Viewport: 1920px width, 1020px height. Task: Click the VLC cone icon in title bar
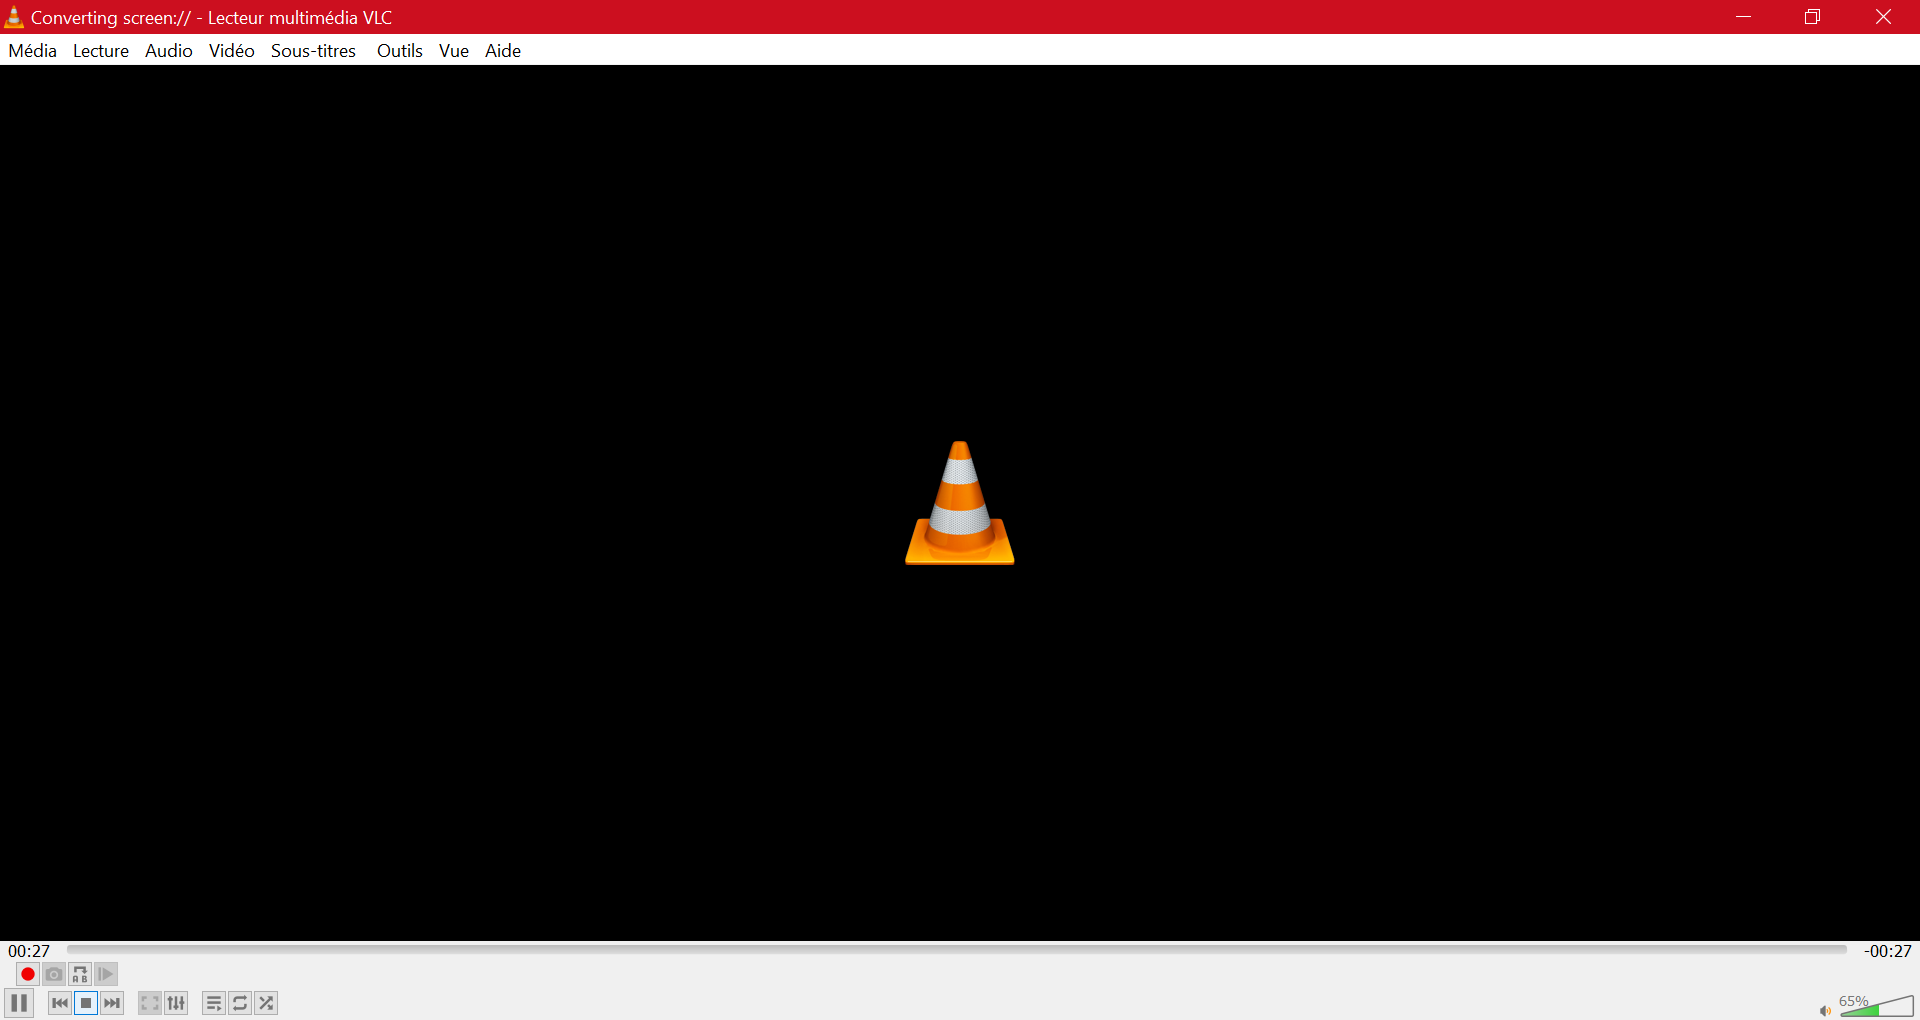[14, 17]
